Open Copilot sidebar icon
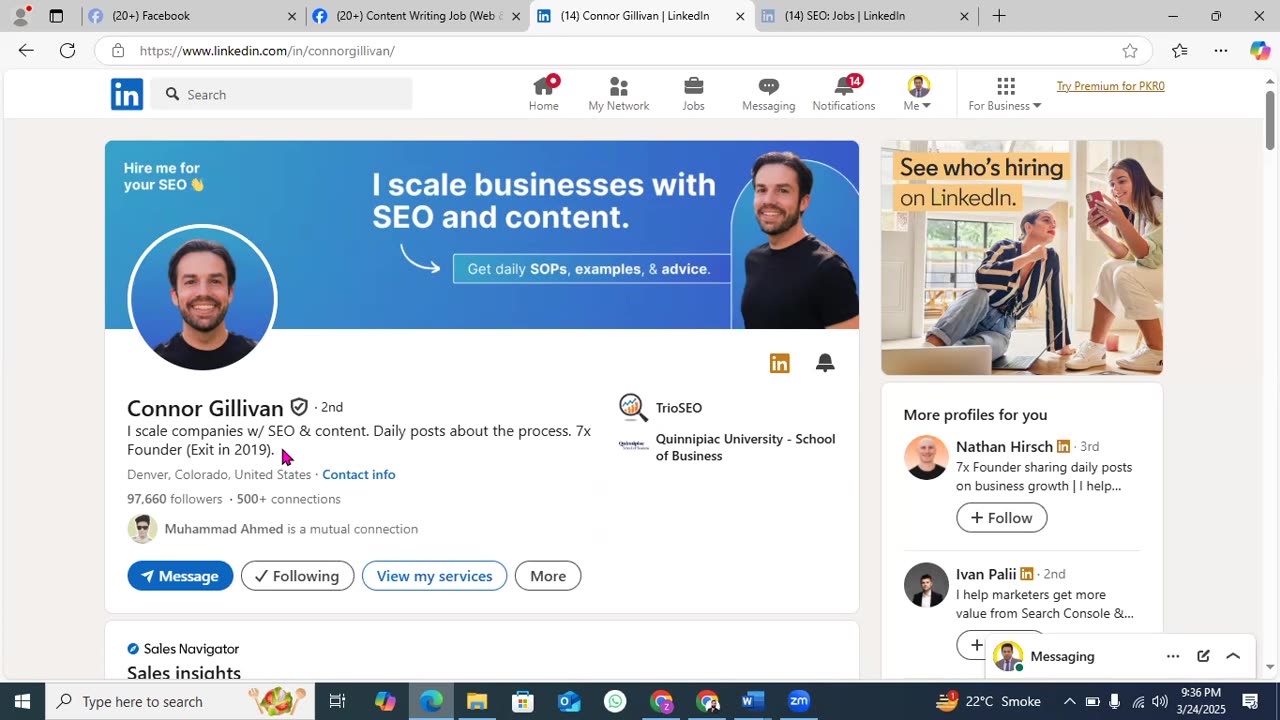Screen dimensions: 1280x720 click(1260, 51)
